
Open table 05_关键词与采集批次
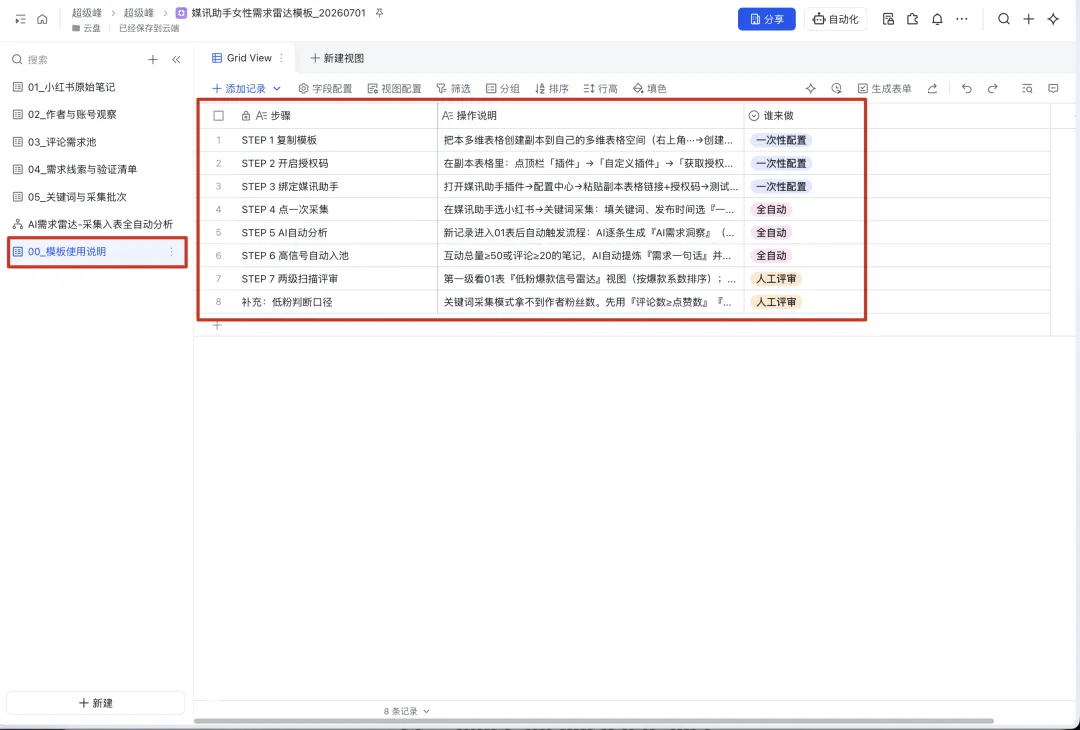coord(96,197)
